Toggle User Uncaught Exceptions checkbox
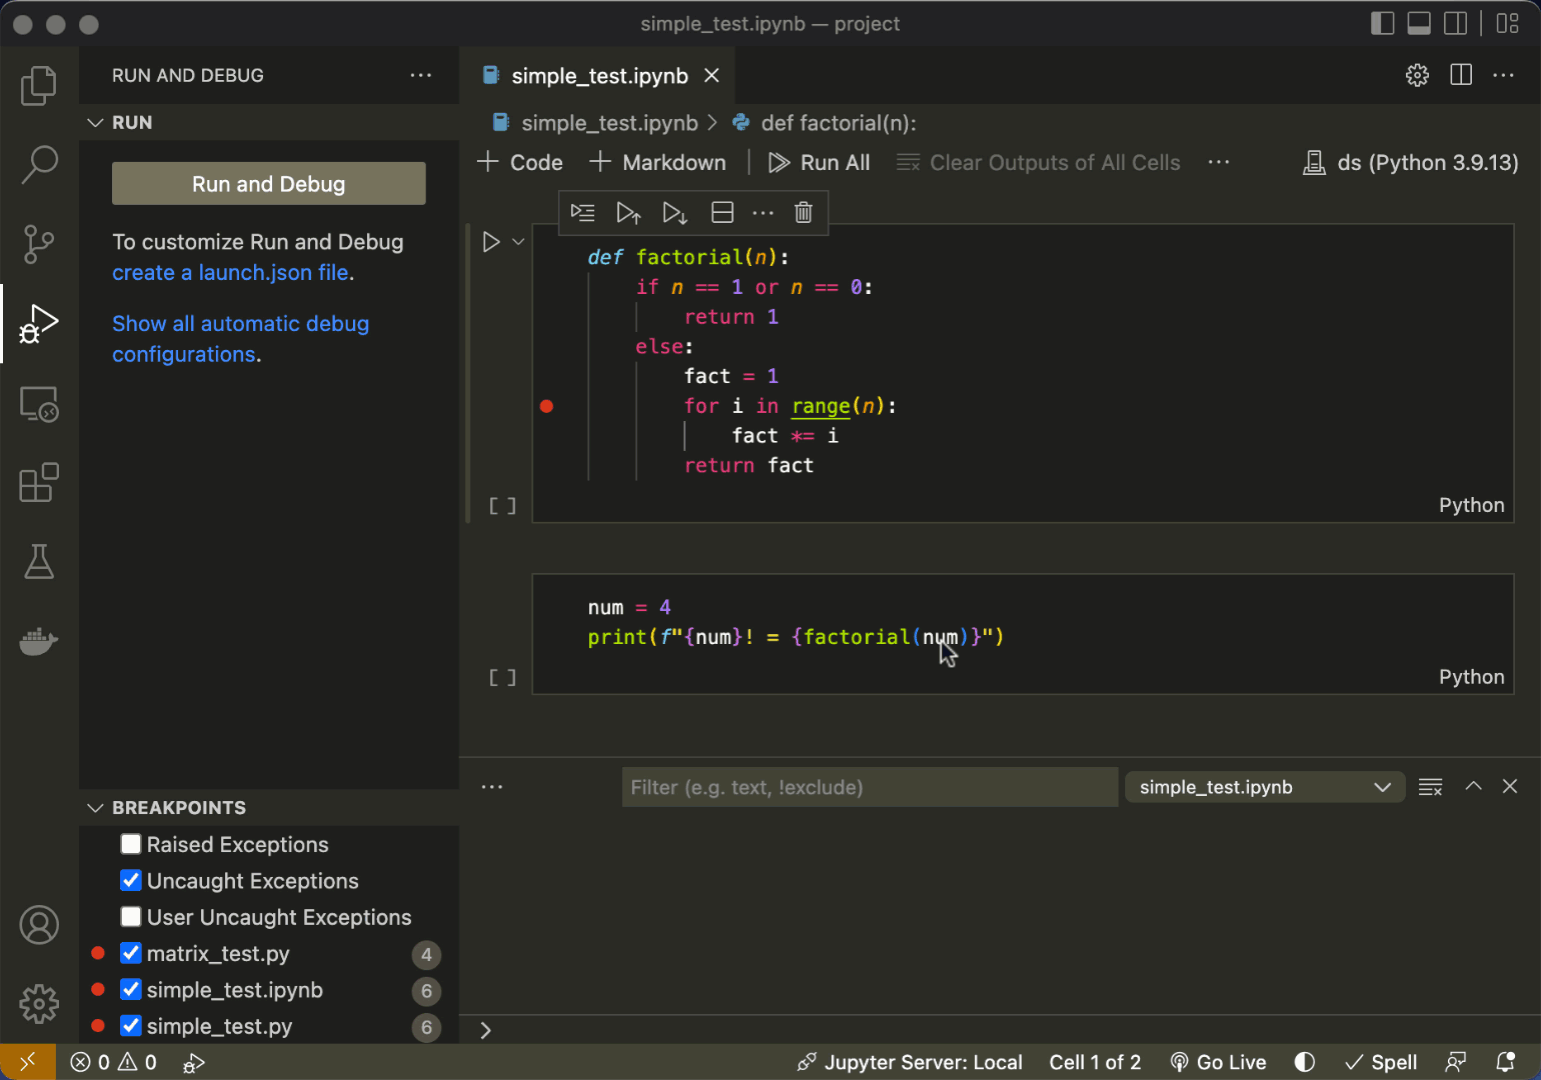 [131, 916]
